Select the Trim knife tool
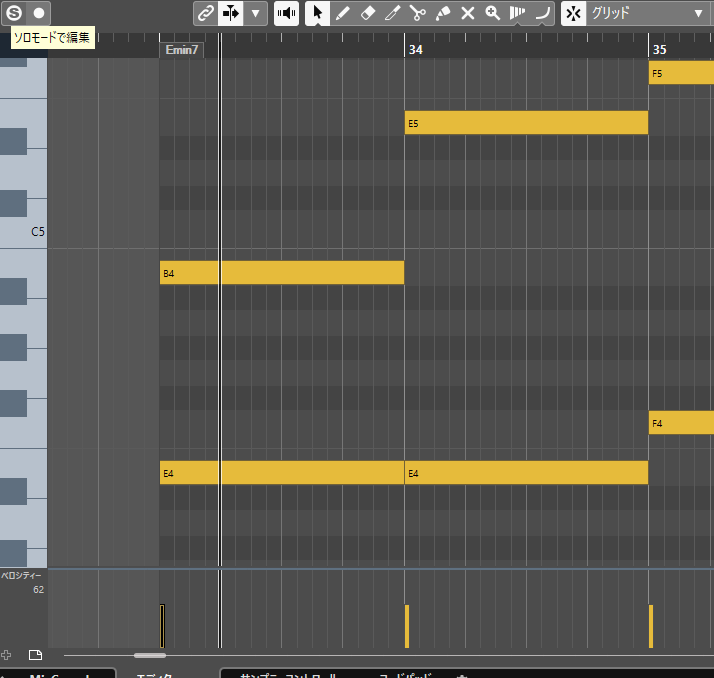The image size is (714, 678). [x=393, y=13]
